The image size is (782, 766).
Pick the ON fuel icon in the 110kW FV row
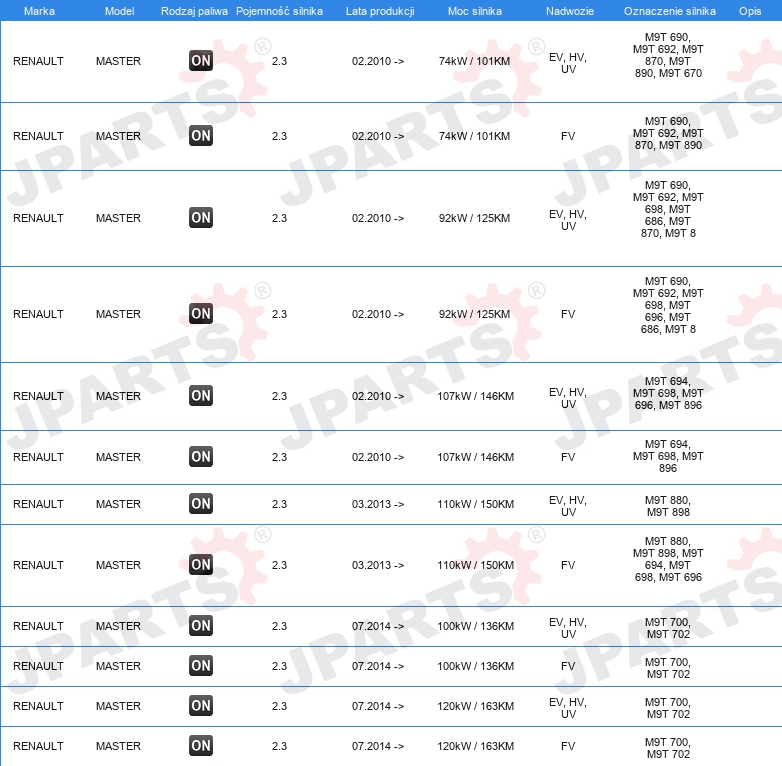(x=201, y=565)
